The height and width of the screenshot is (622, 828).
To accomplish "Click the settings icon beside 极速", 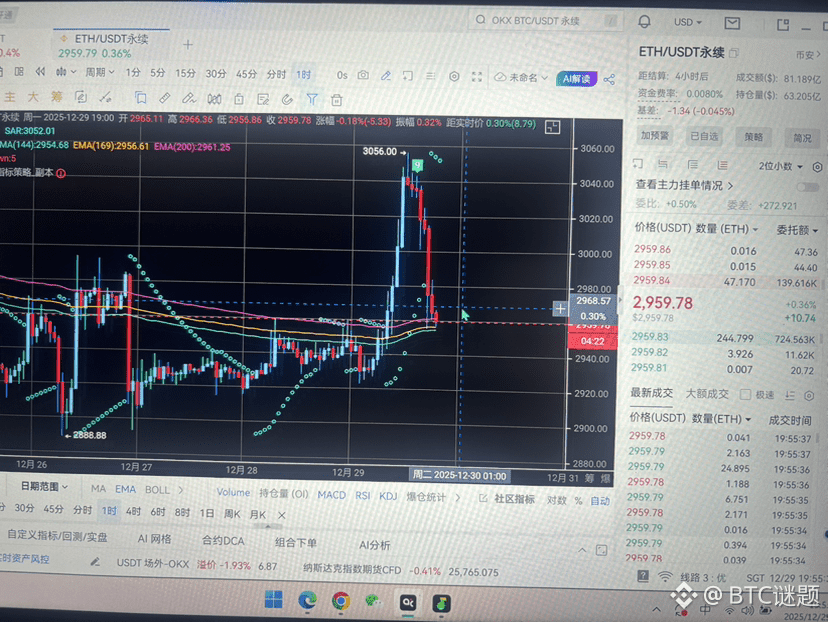I will pos(808,395).
